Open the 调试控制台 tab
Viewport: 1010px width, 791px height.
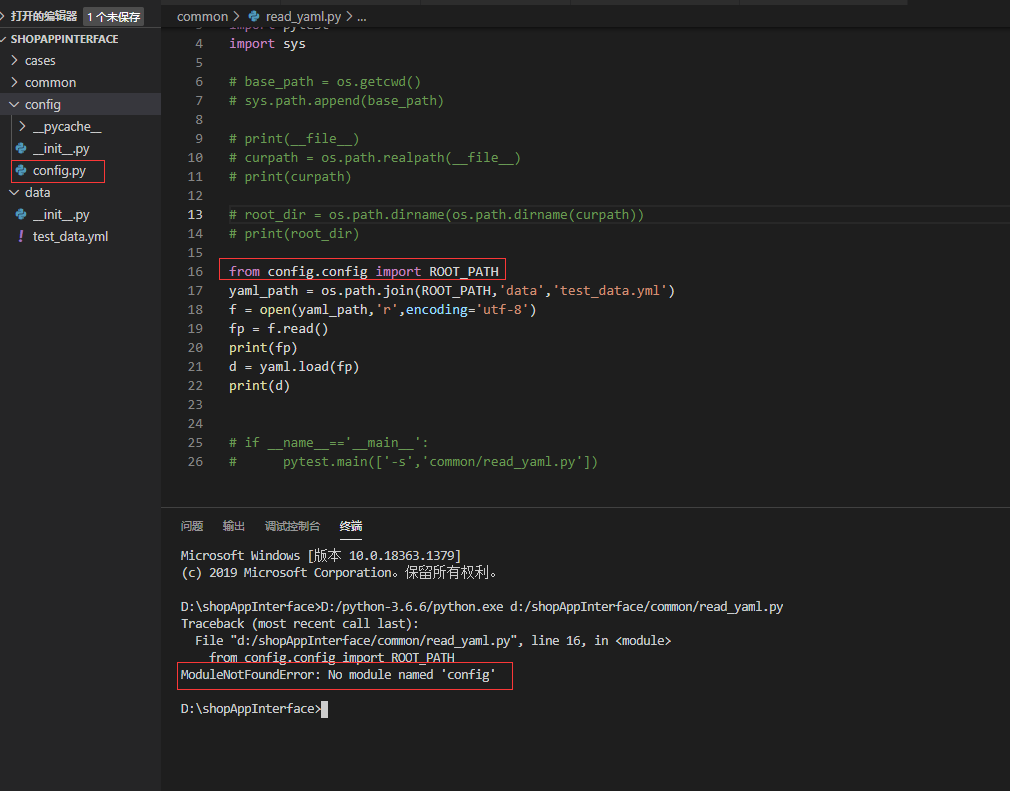coord(294,526)
